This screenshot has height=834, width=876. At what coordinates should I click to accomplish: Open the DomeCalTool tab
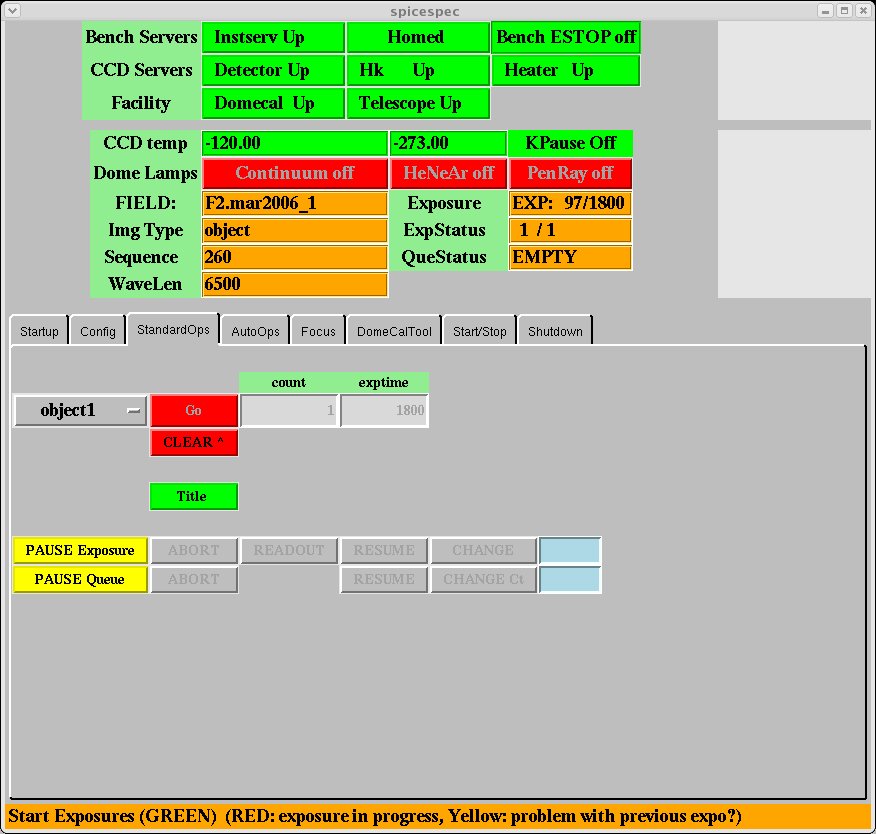click(394, 331)
